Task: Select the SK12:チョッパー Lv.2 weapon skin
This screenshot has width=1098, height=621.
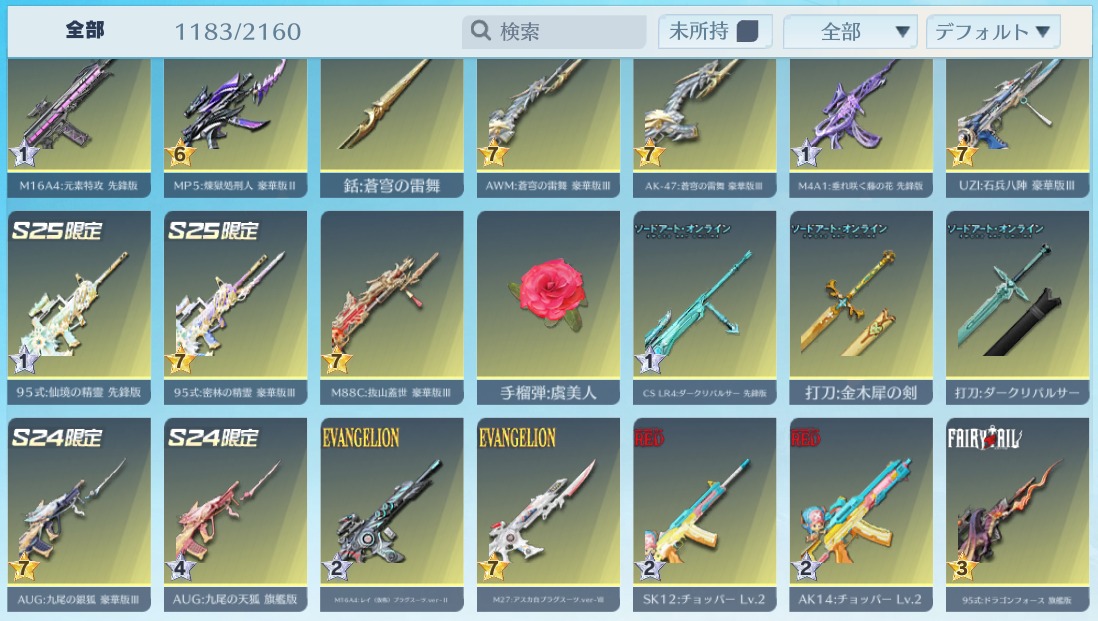Action: pos(704,515)
